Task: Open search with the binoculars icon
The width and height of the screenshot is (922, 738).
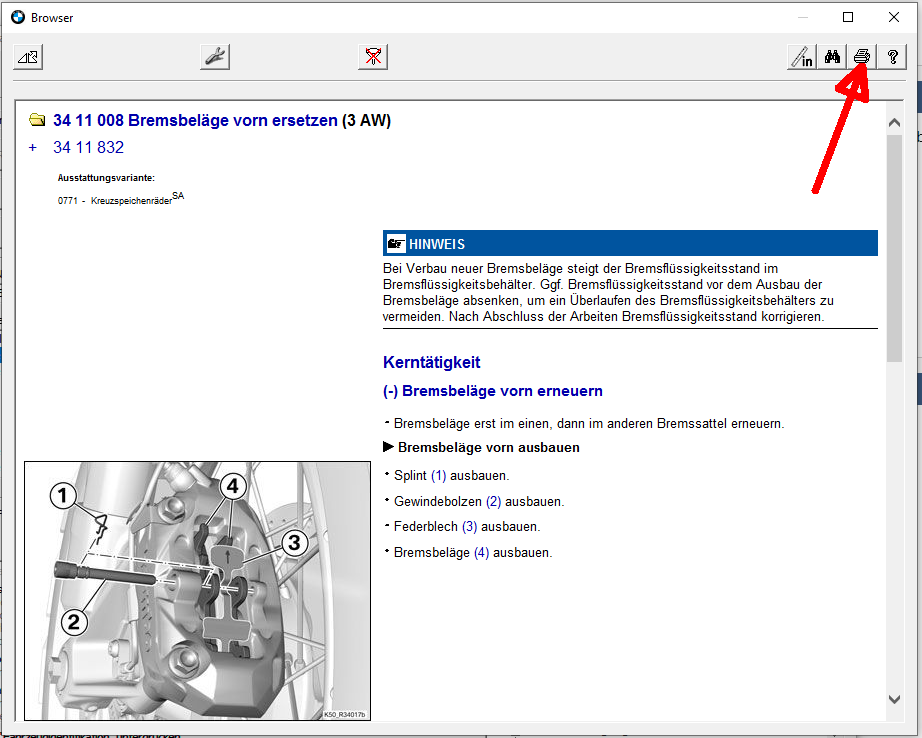Action: point(832,58)
